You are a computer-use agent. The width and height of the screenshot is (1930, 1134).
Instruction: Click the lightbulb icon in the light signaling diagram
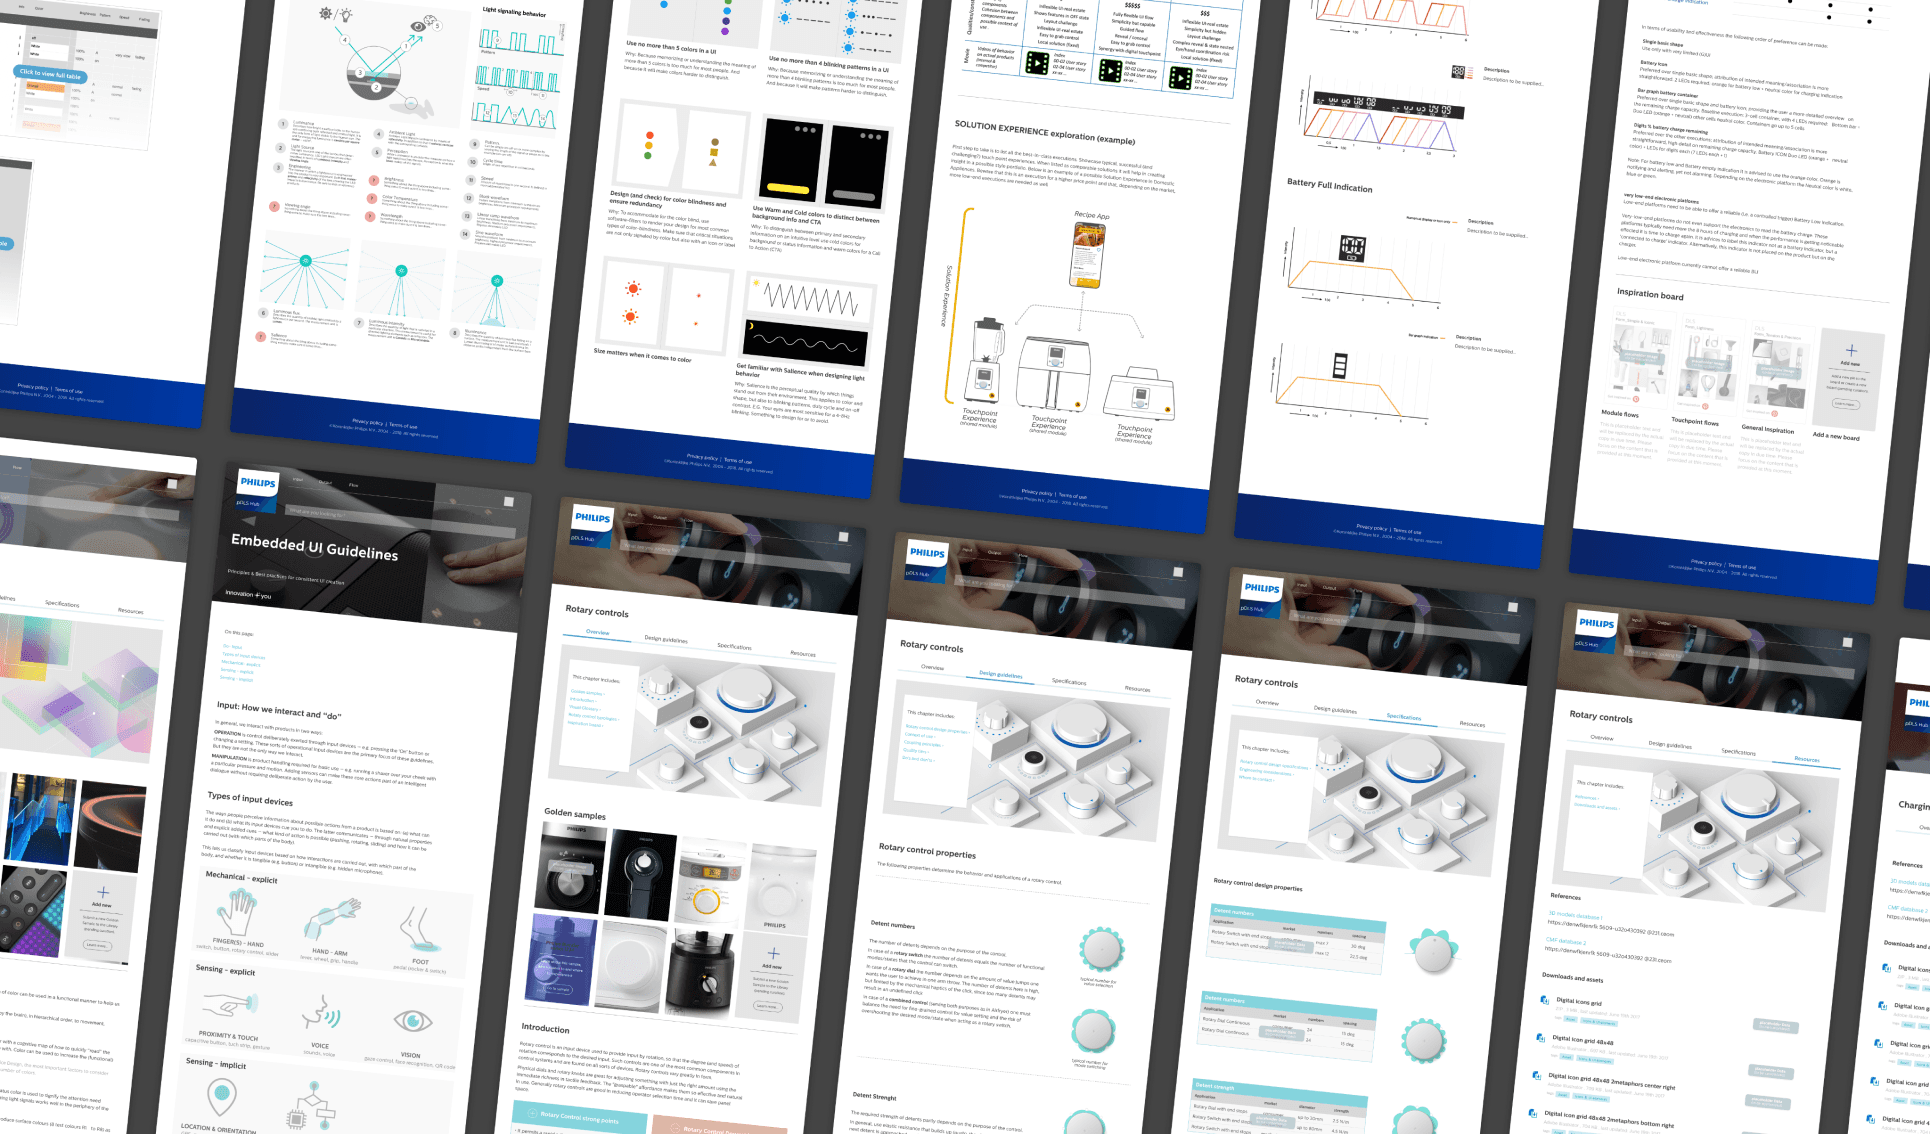[x=346, y=15]
